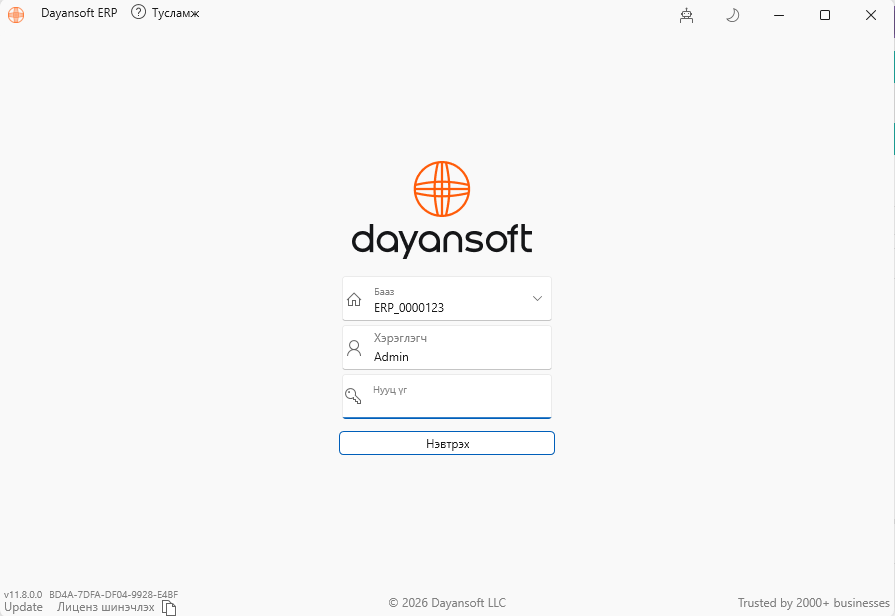Click license code BD4A-7DFA-DF04-9928-E4BF
The width and height of the screenshot is (895, 616).
114,594
